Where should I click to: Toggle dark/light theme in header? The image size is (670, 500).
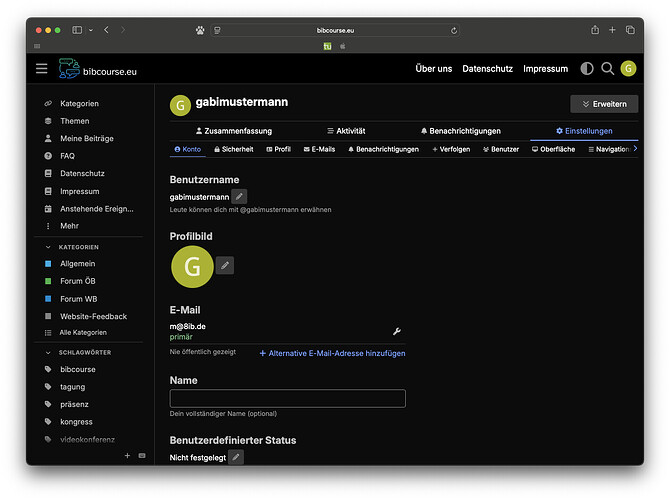586,69
